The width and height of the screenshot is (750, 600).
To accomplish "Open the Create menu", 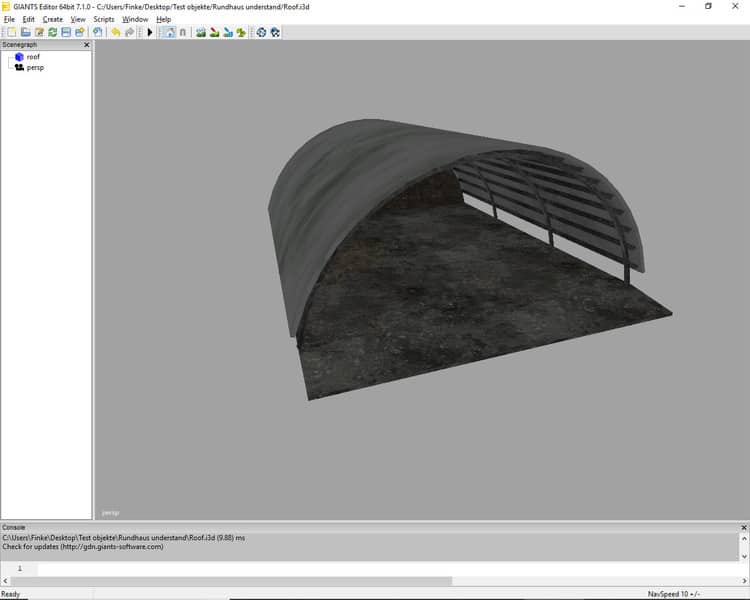I will tap(52, 19).
